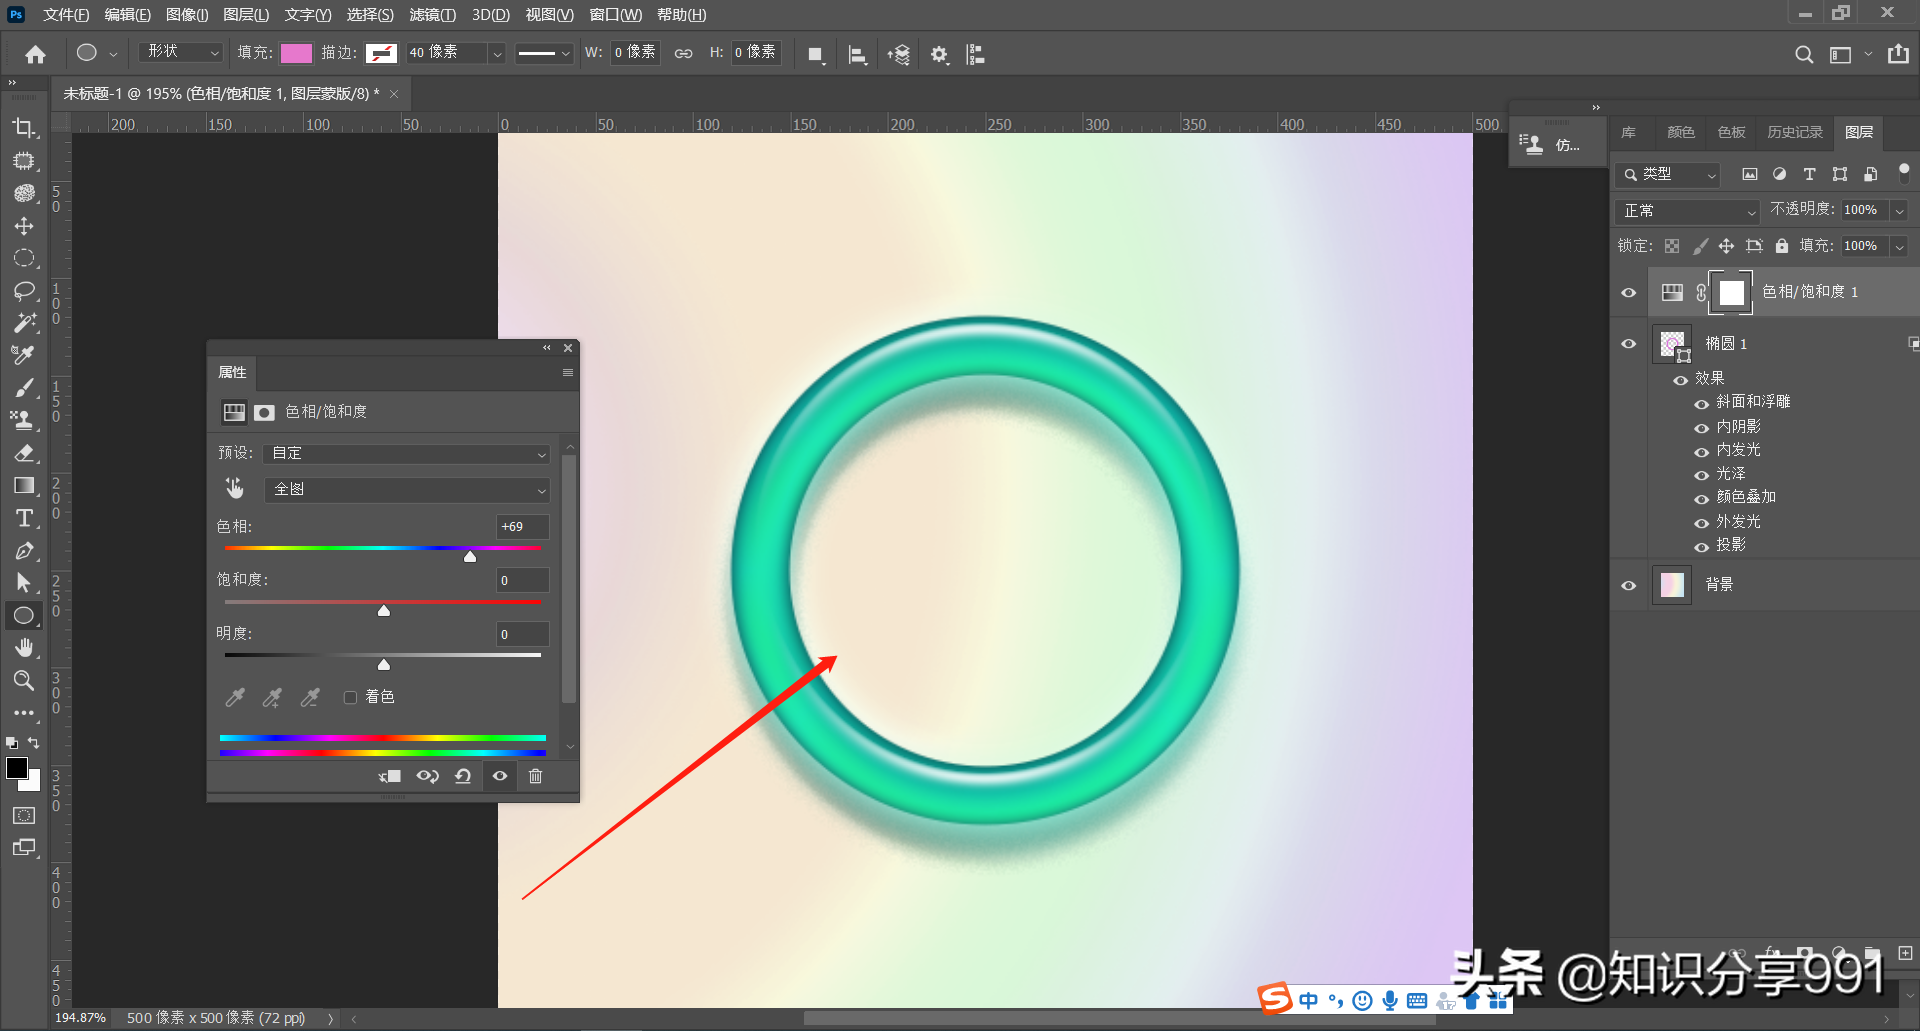Click the pink fill color swatch
This screenshot has height=1031, width=1920.
296,53
